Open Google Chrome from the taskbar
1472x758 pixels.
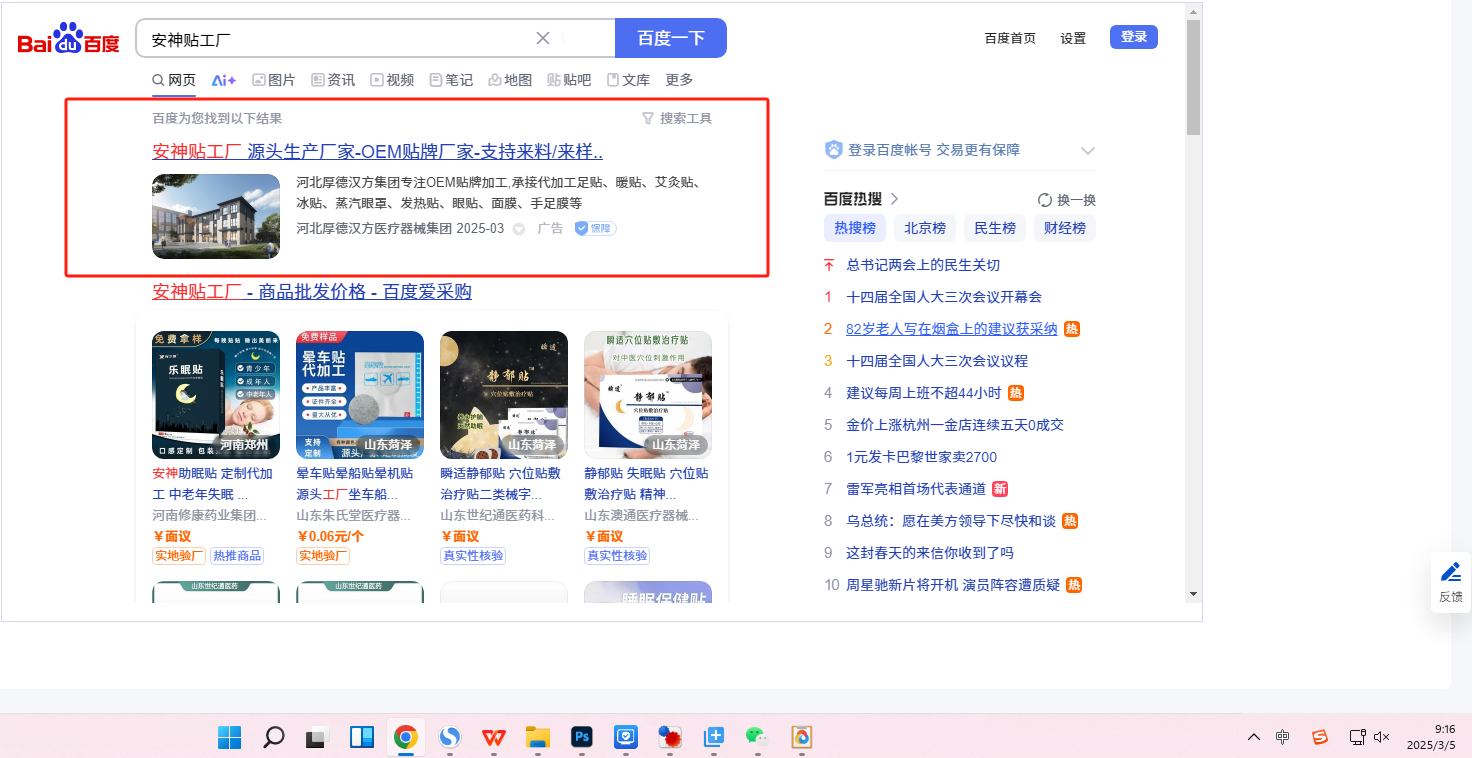pos(405,737)
